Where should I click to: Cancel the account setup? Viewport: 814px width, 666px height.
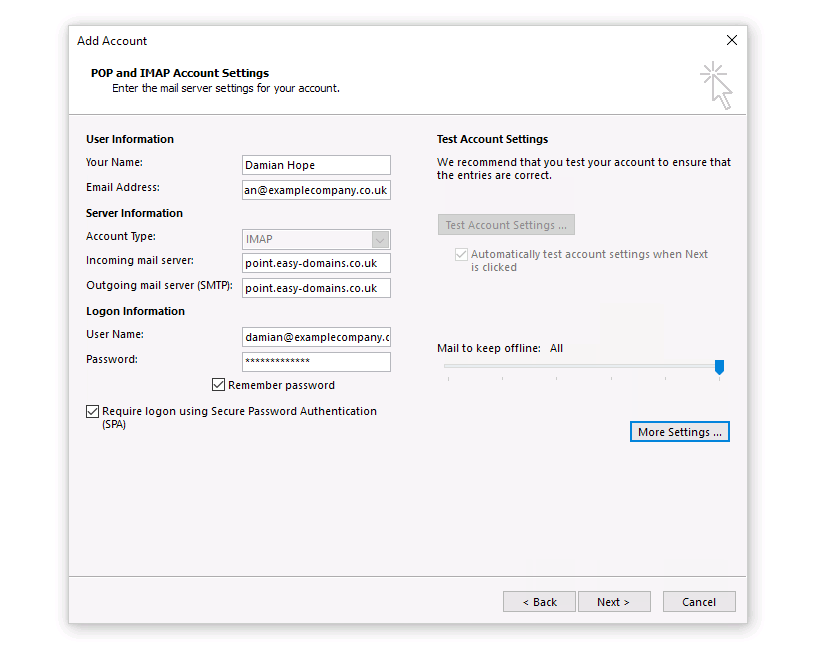[x=698, y=602]
